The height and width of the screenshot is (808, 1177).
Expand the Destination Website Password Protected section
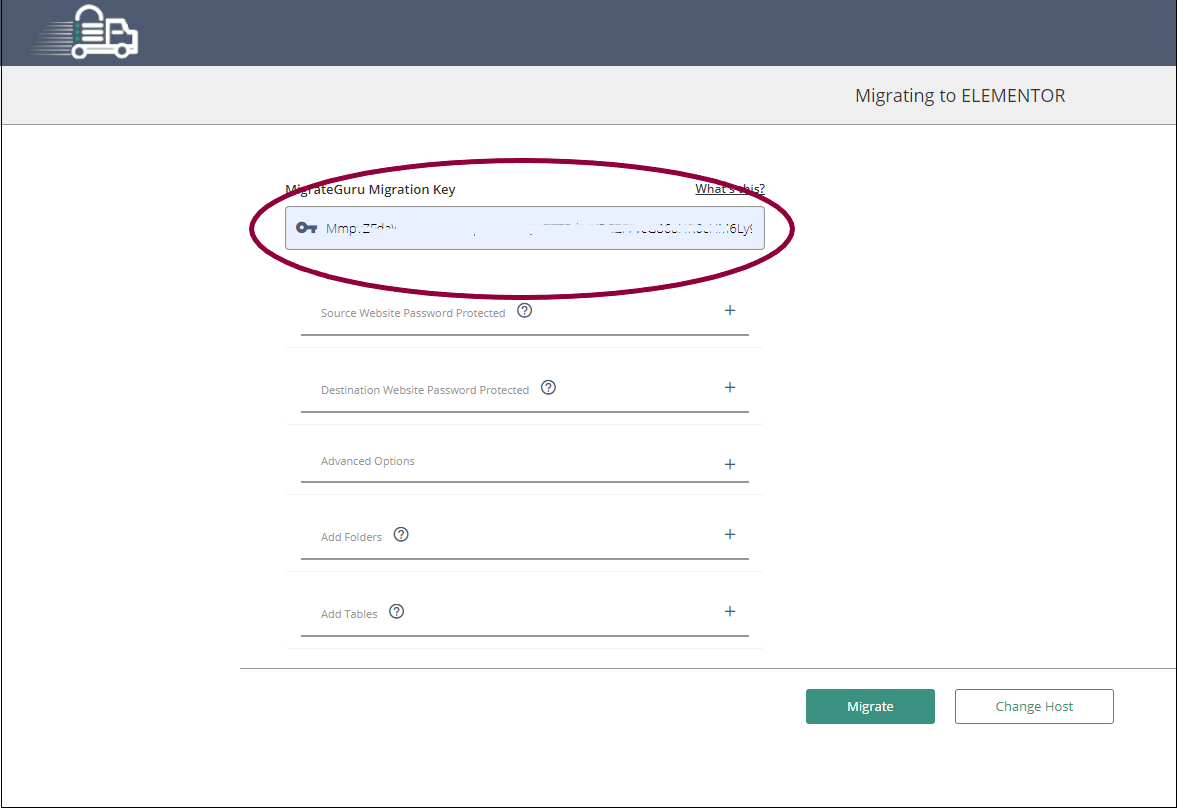tap(730, 387)
